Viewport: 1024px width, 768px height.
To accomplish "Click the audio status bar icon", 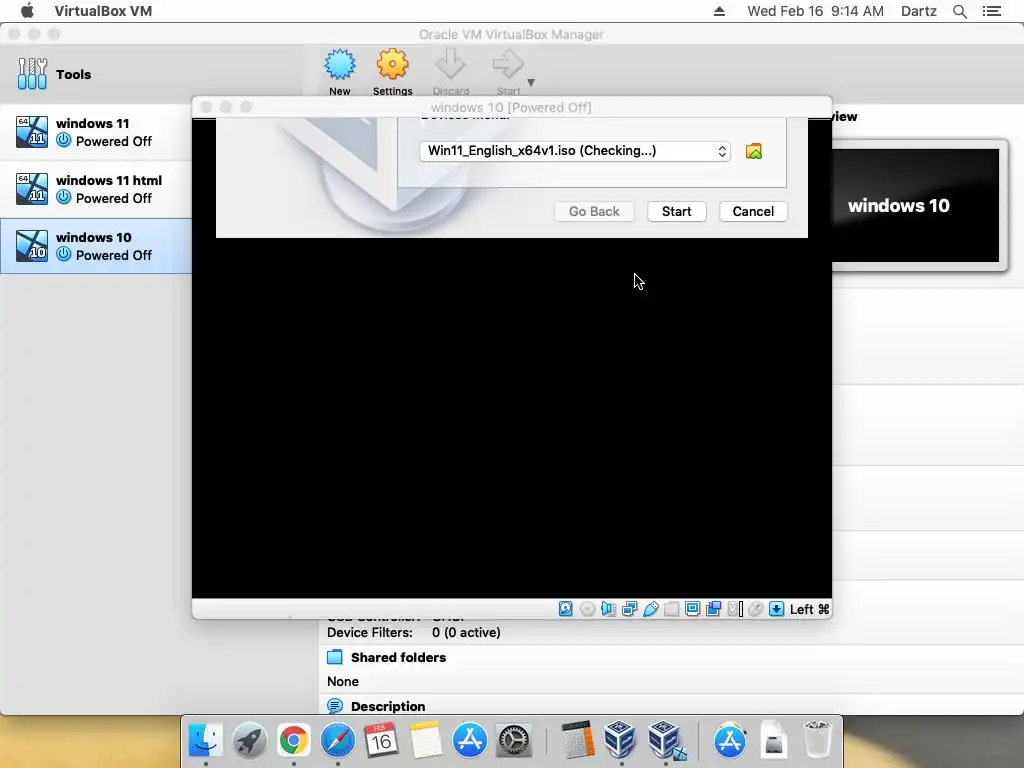I will tap(608, 609).
